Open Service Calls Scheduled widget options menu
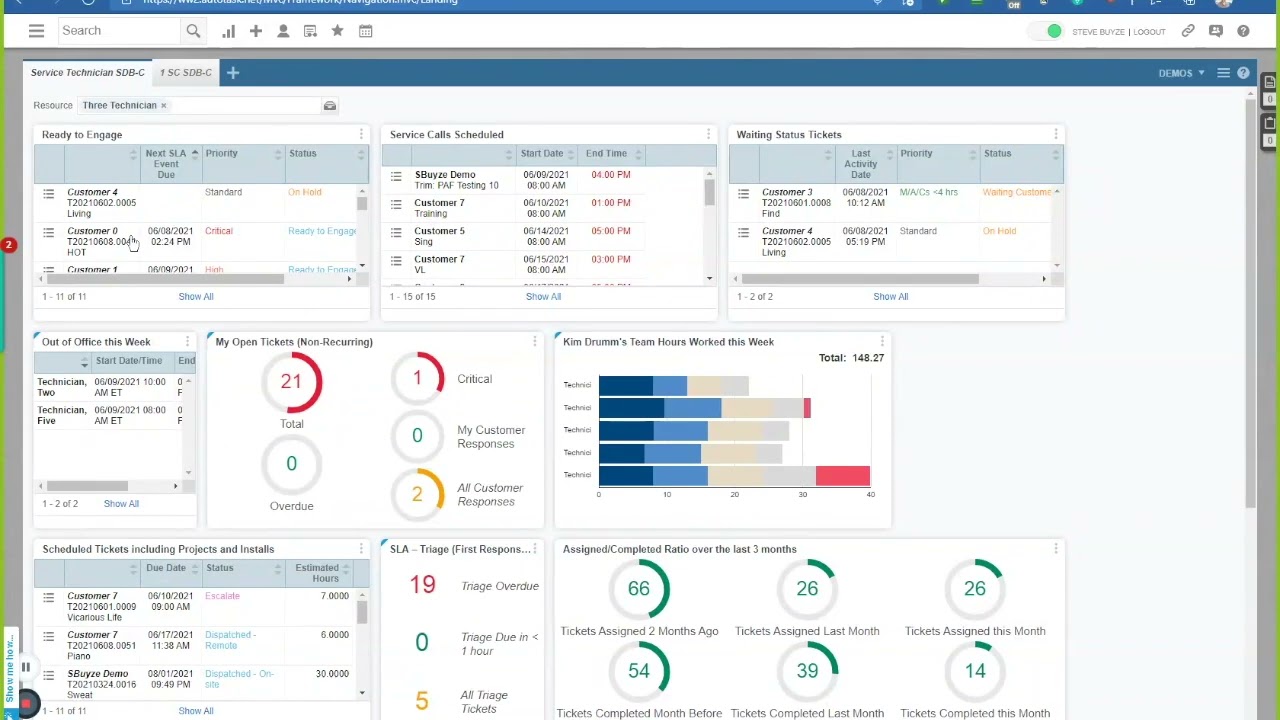Viewport: 1280px width, 720px height. (x=708, y=134)
